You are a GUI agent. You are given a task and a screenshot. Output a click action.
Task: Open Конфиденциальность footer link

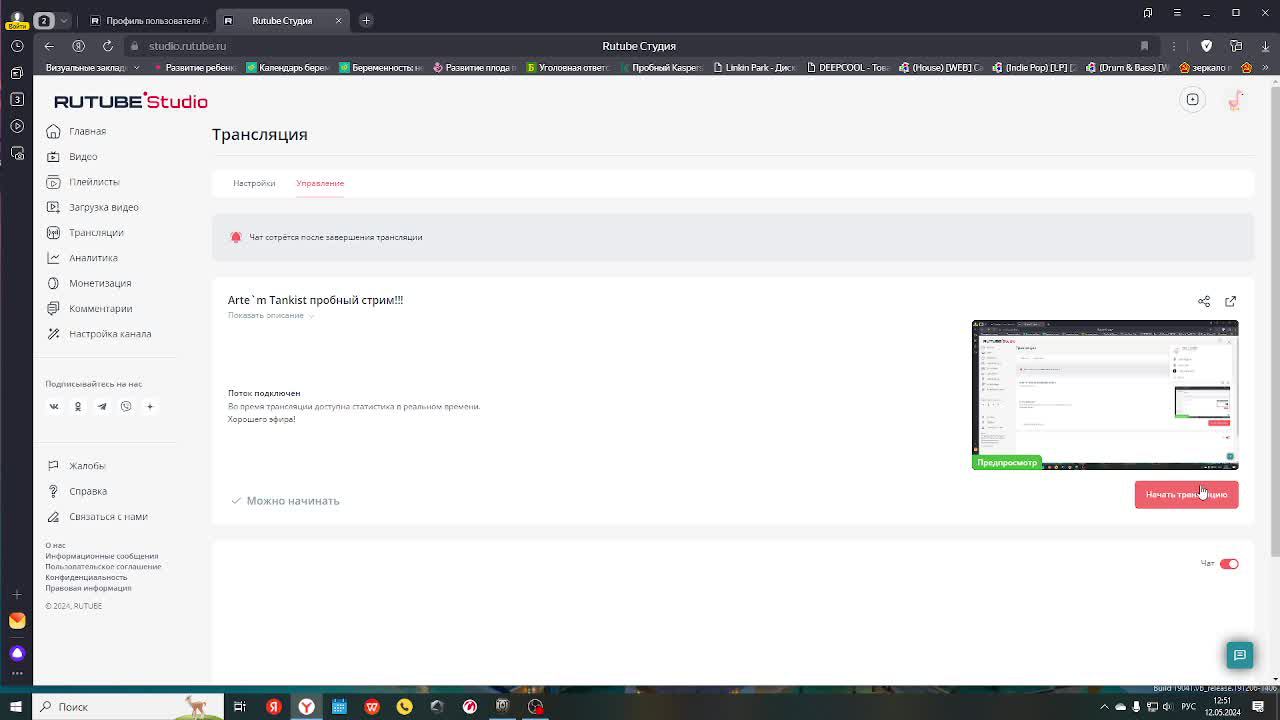pos(86,577)
